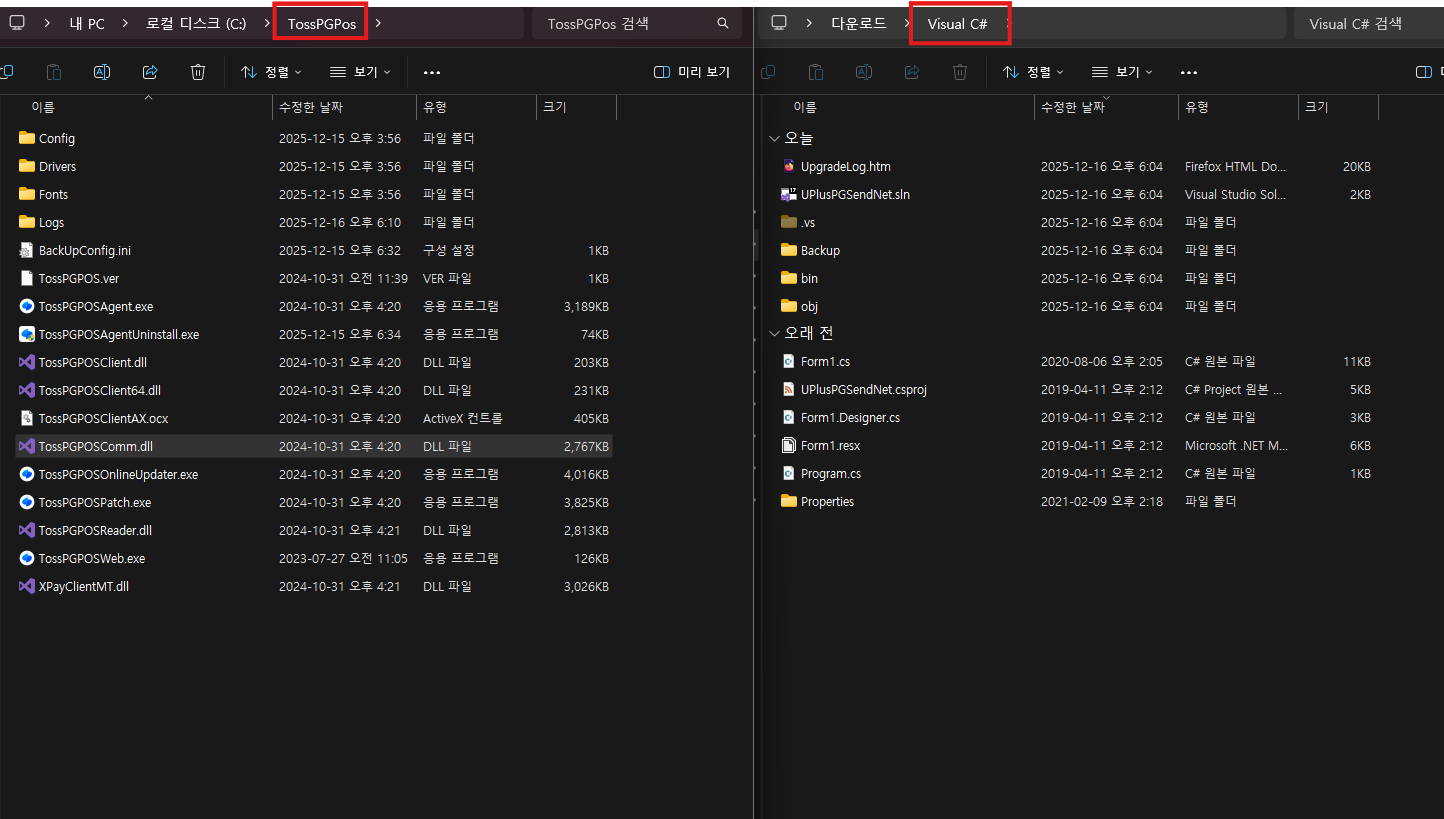1444x819 pixels.
Task: Select the XPayClientMT.dll file icon
Action: [27, 586]
